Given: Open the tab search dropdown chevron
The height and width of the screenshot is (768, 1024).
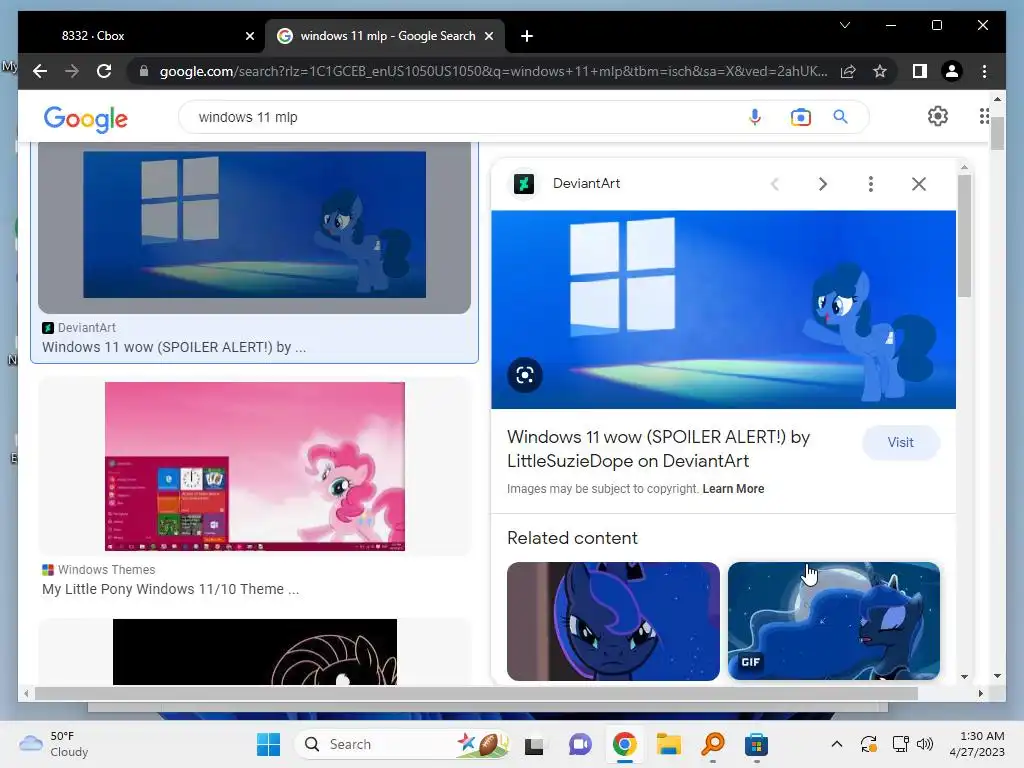Looking at the screenshot, I should click(844, 25).
